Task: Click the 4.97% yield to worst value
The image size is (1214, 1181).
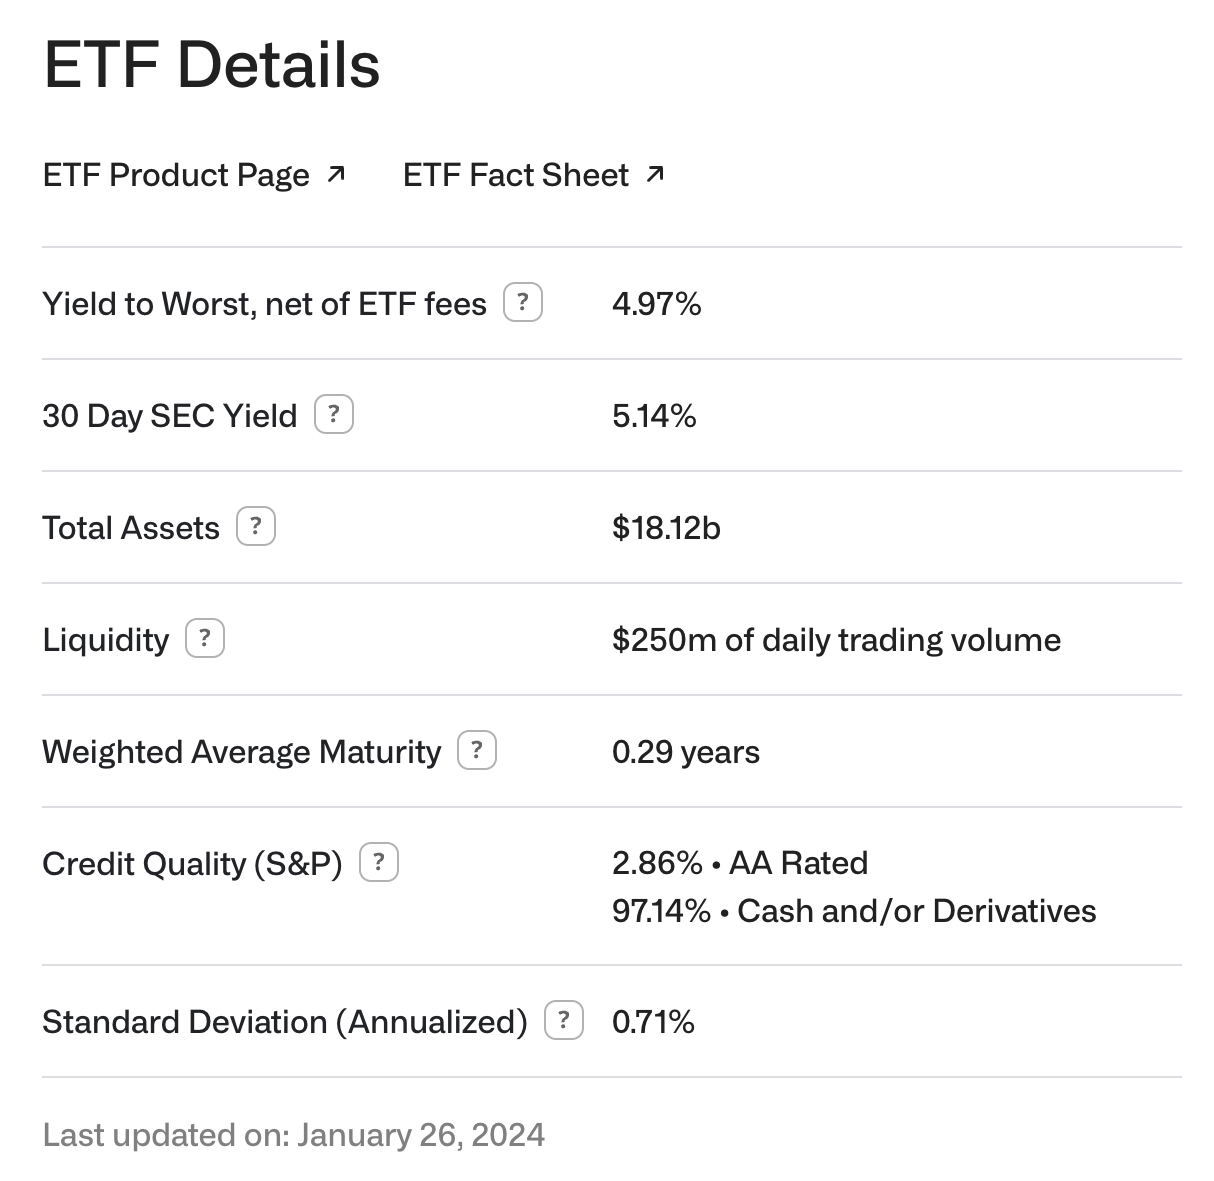Action: click(656, 303)
